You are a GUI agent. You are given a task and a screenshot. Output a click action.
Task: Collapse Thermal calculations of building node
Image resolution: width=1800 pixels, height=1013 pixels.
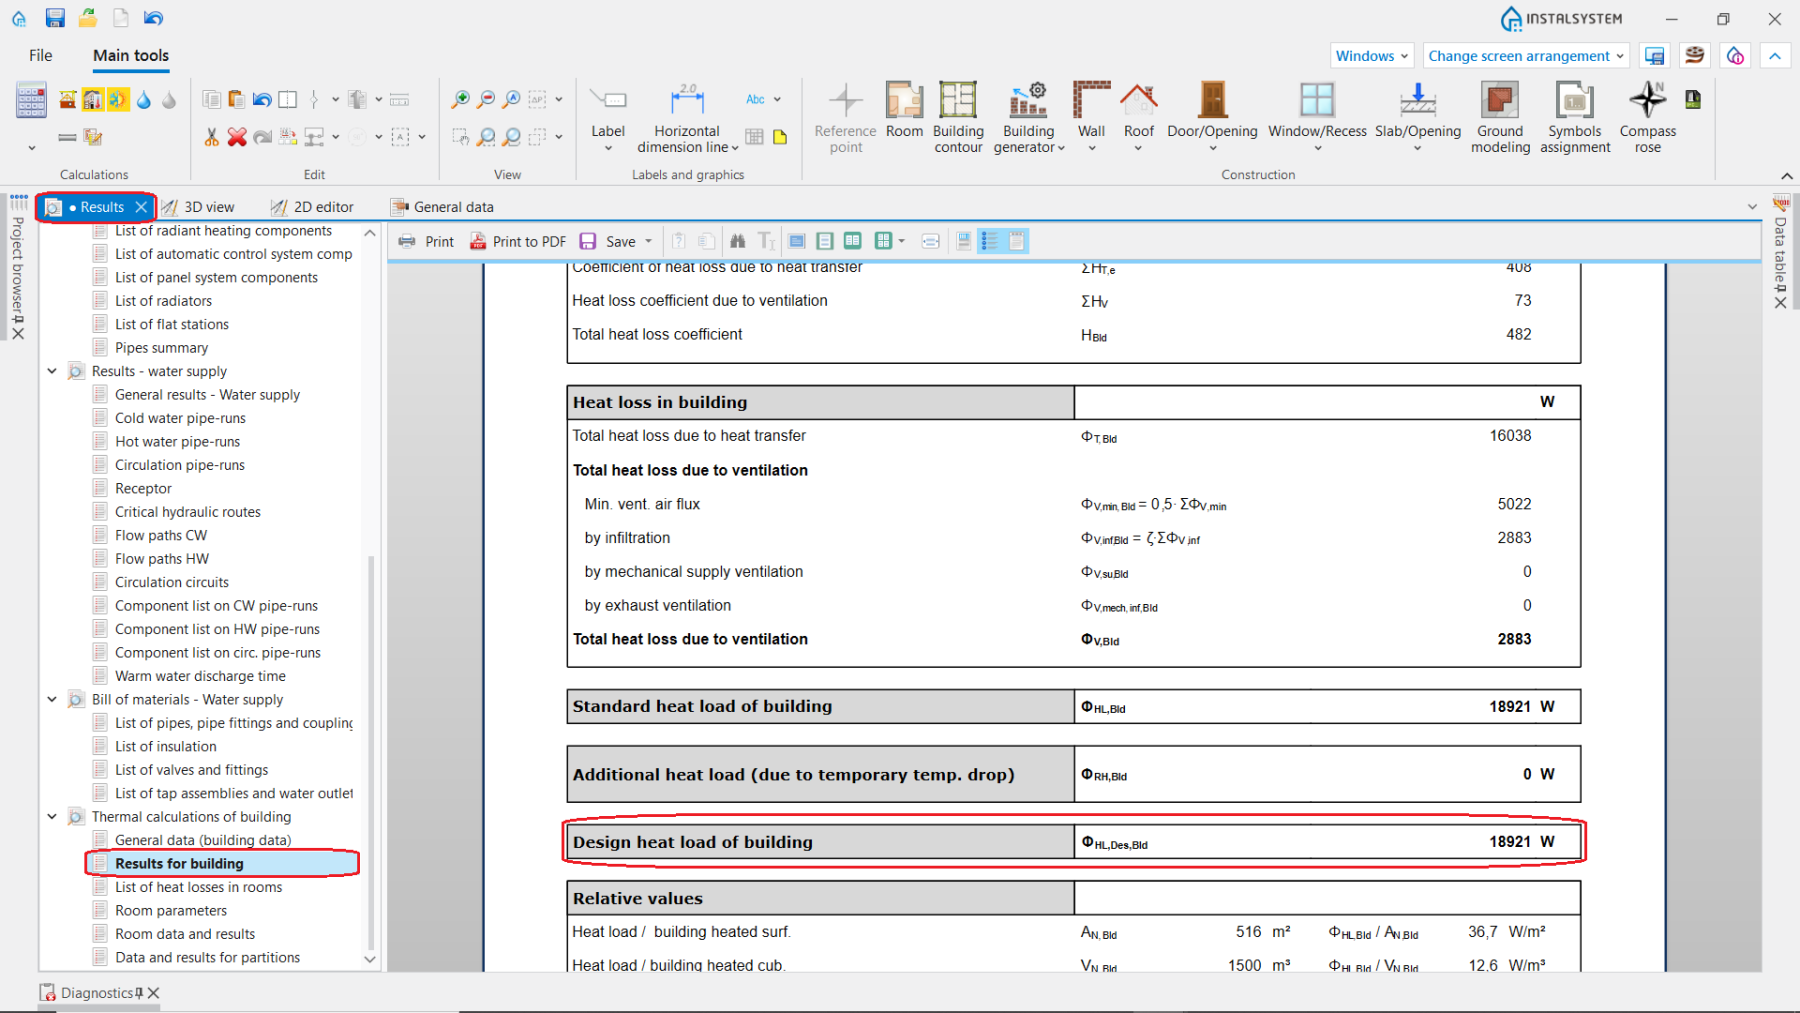pyautogui.click(x=52, y=816)
